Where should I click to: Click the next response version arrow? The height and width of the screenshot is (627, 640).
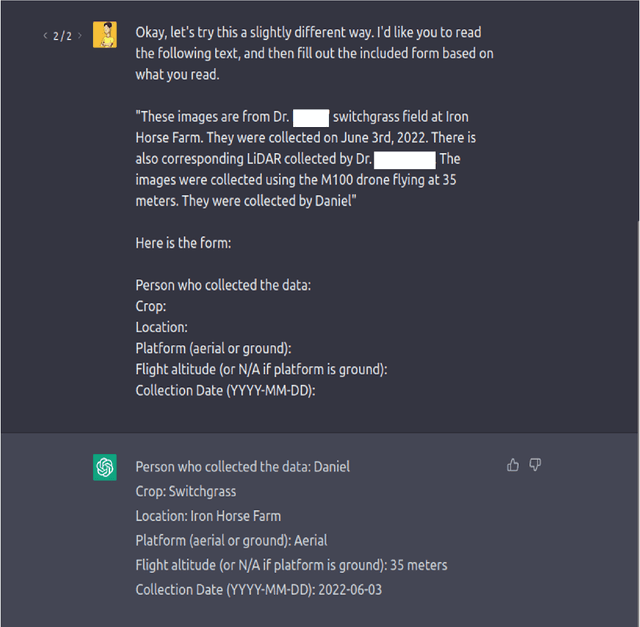(x=80, y=36)
